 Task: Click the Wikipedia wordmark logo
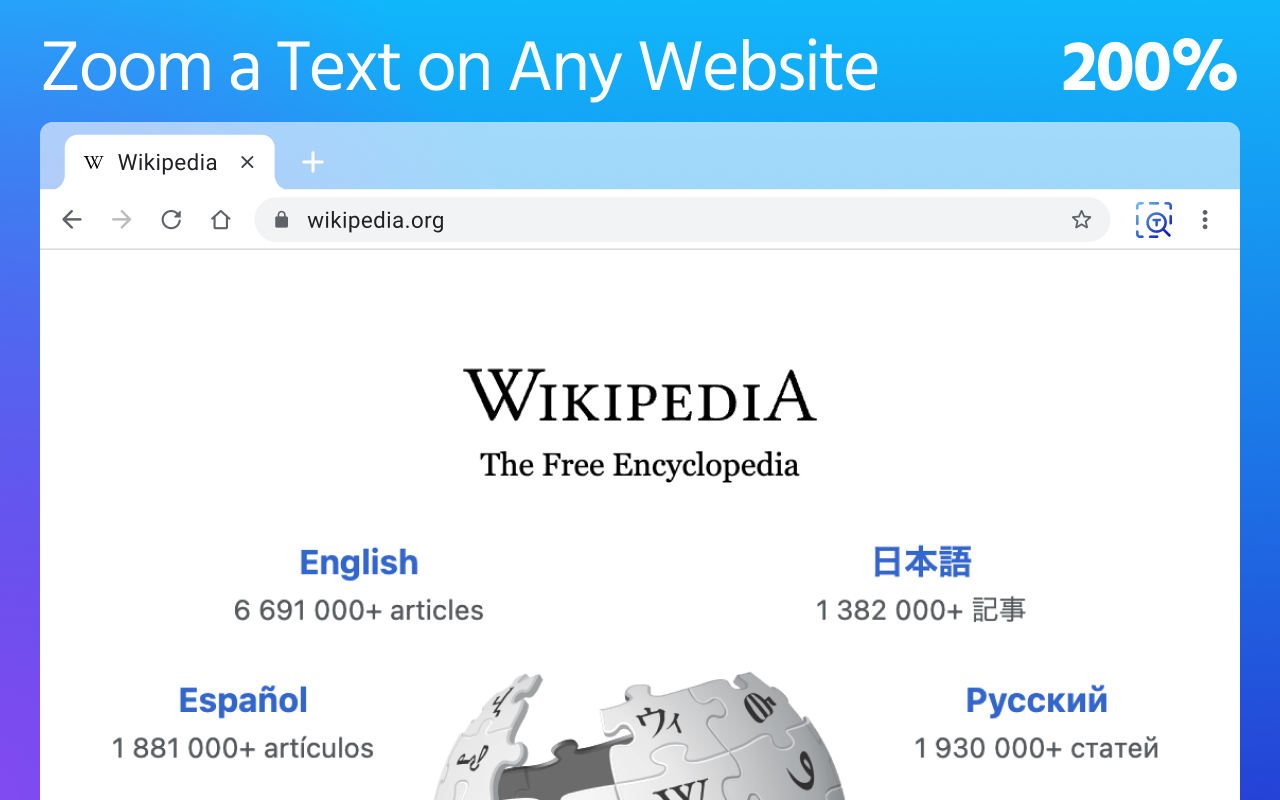pyautogui.click(x=640, y=395)
